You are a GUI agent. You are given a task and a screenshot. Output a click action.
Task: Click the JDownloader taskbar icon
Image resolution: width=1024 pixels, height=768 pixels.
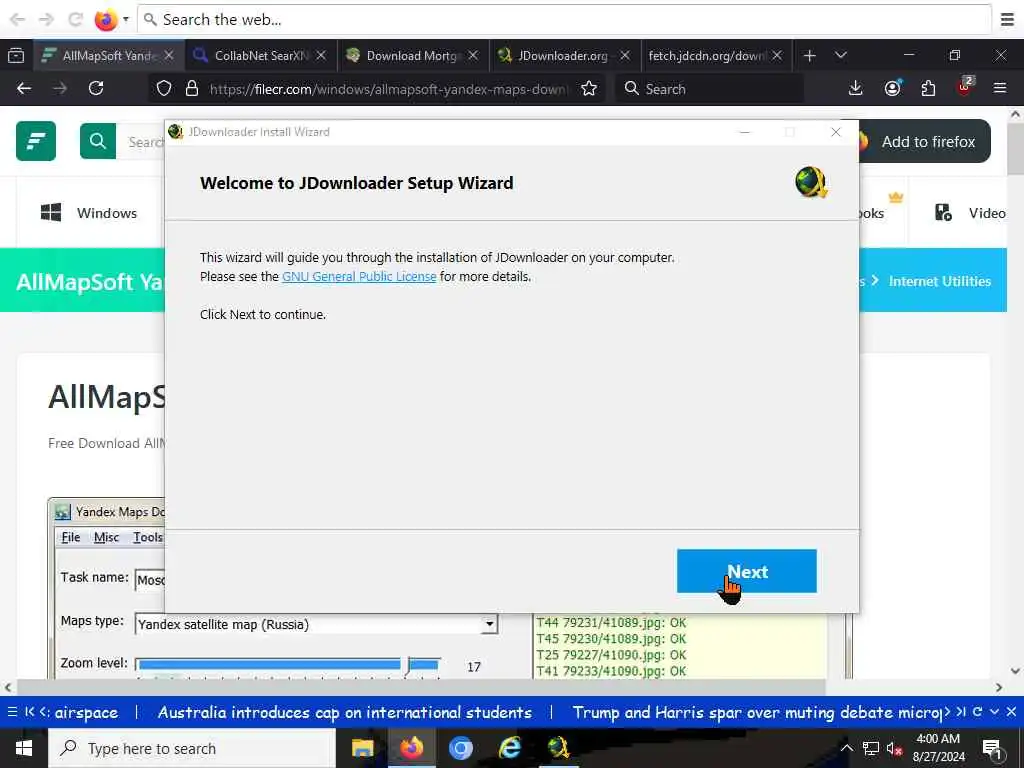pos(558,748)
